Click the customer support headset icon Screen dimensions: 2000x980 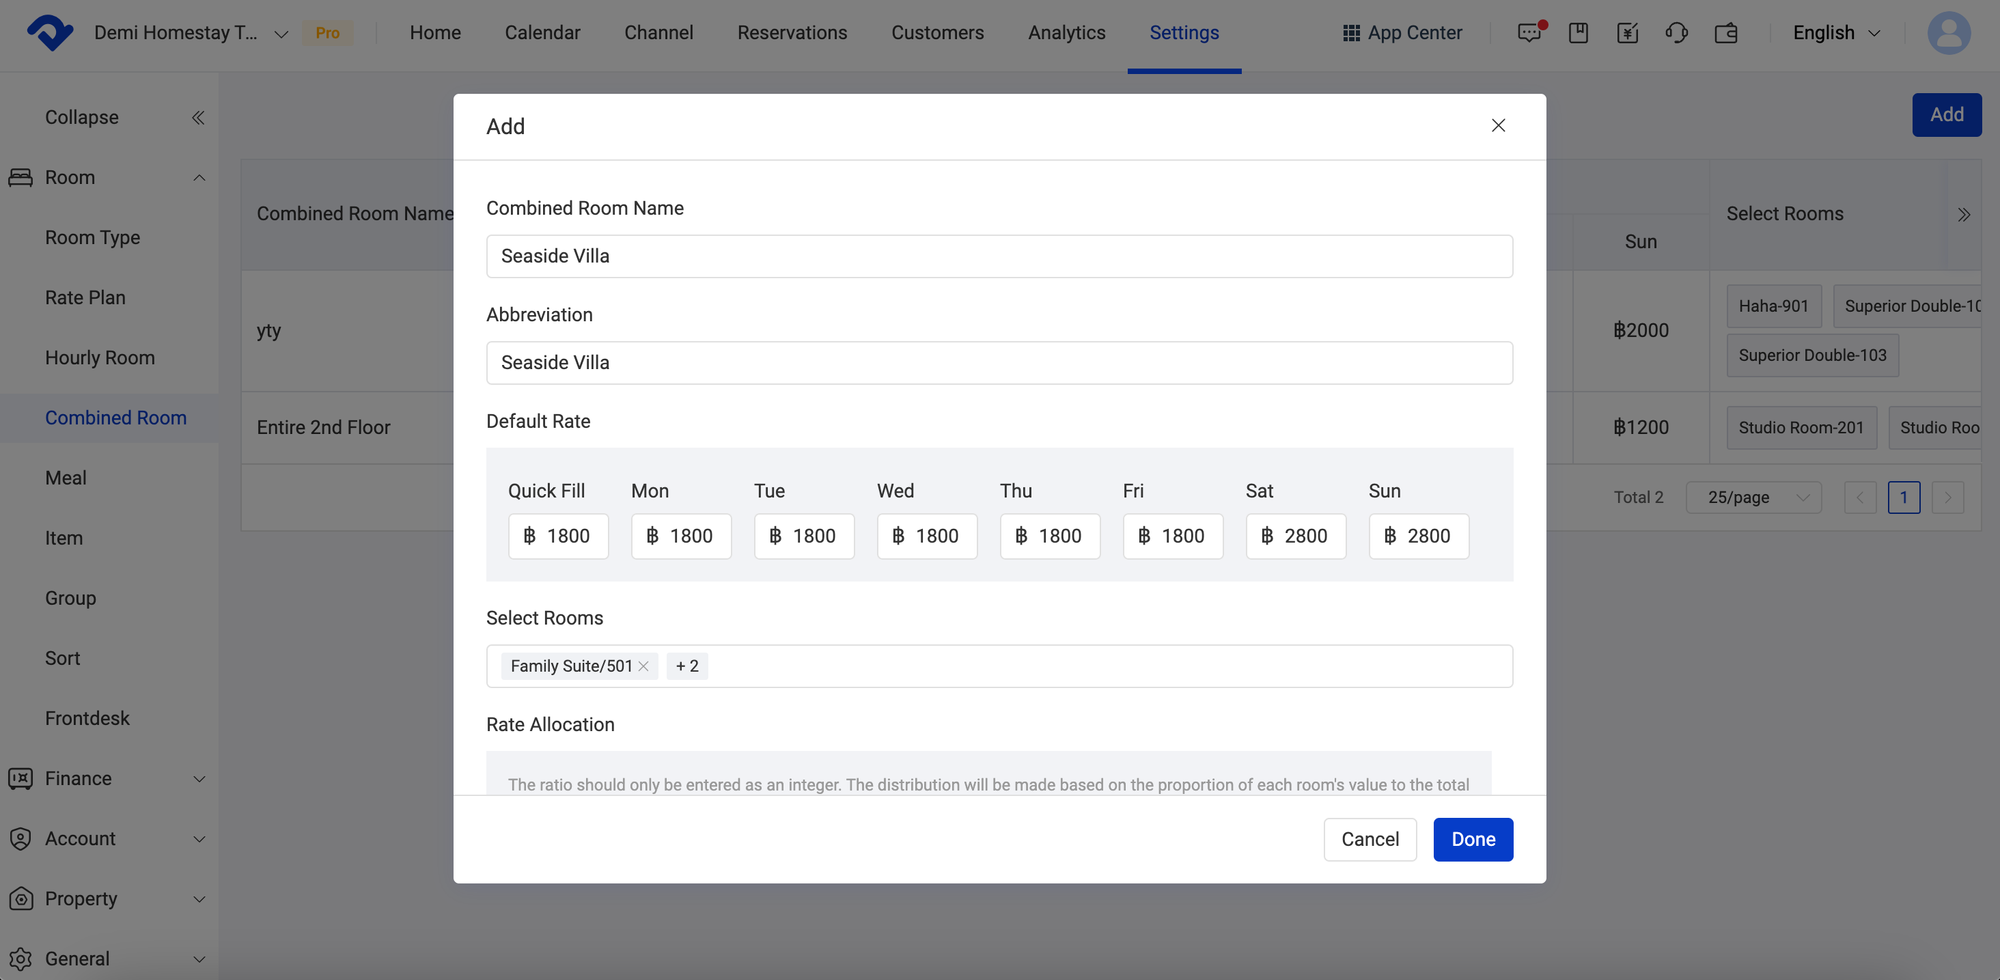(x=1676, y=33)
